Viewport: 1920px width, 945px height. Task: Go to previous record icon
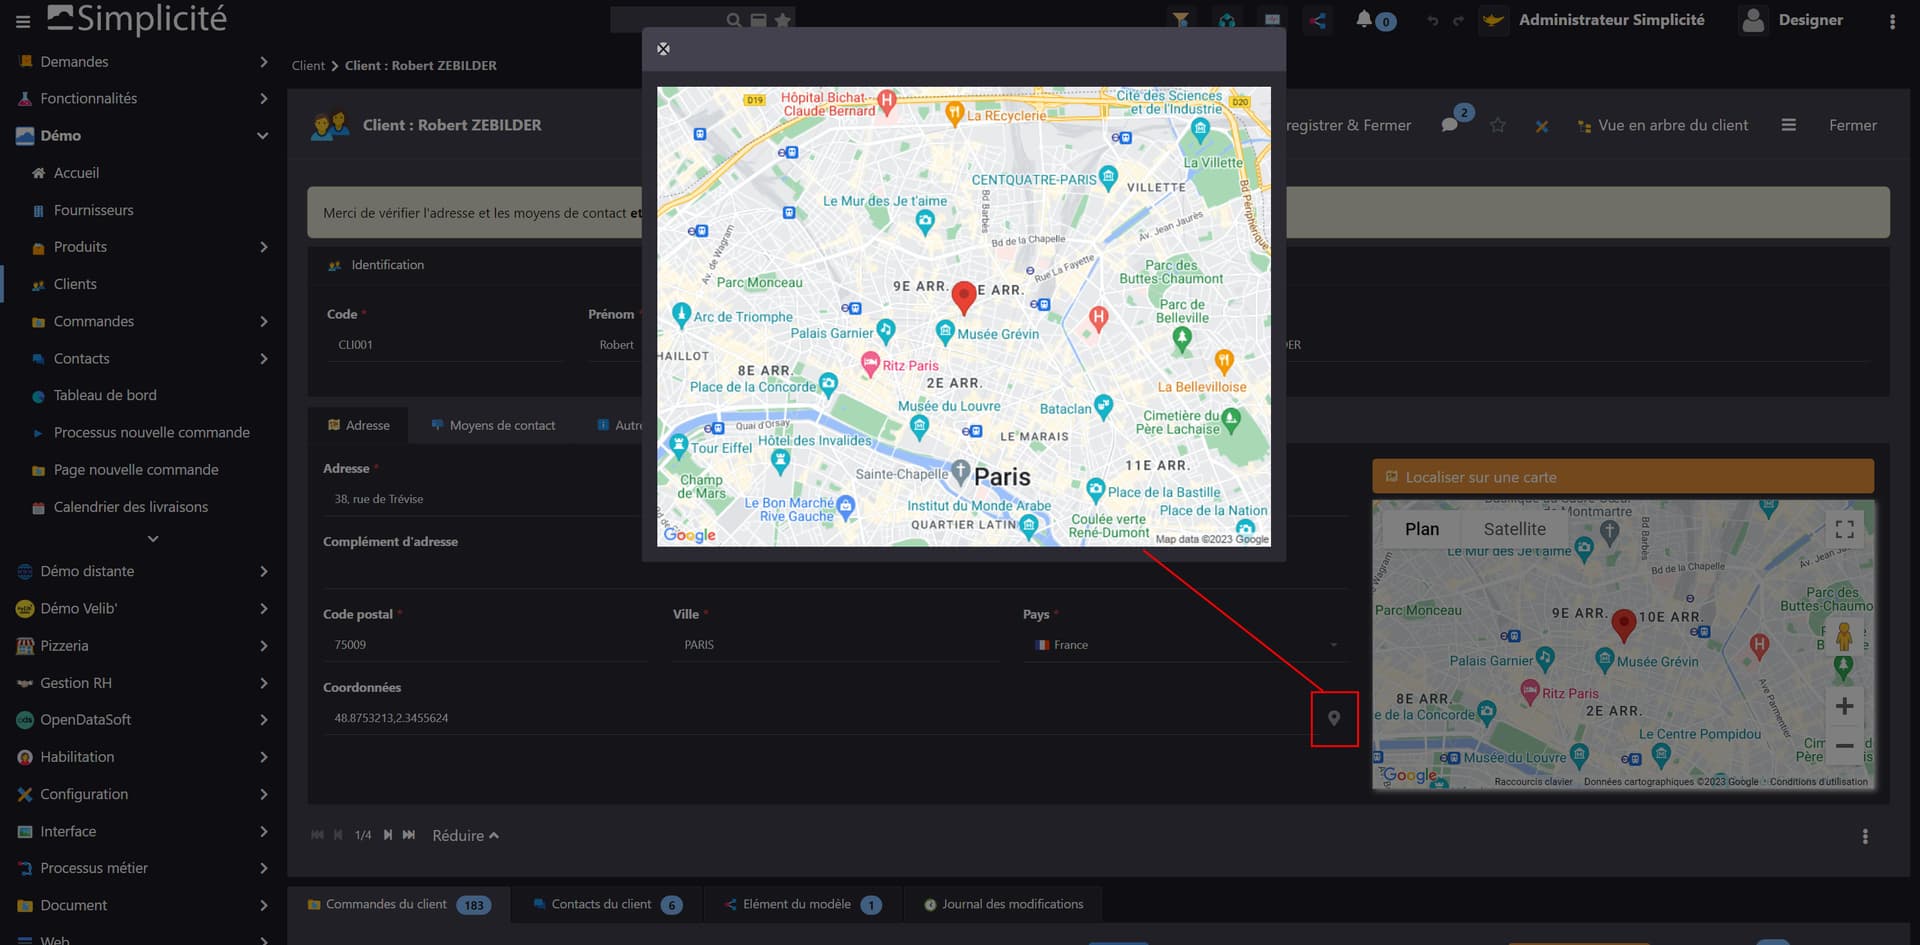pyautogui.click(x=338, y=835)
